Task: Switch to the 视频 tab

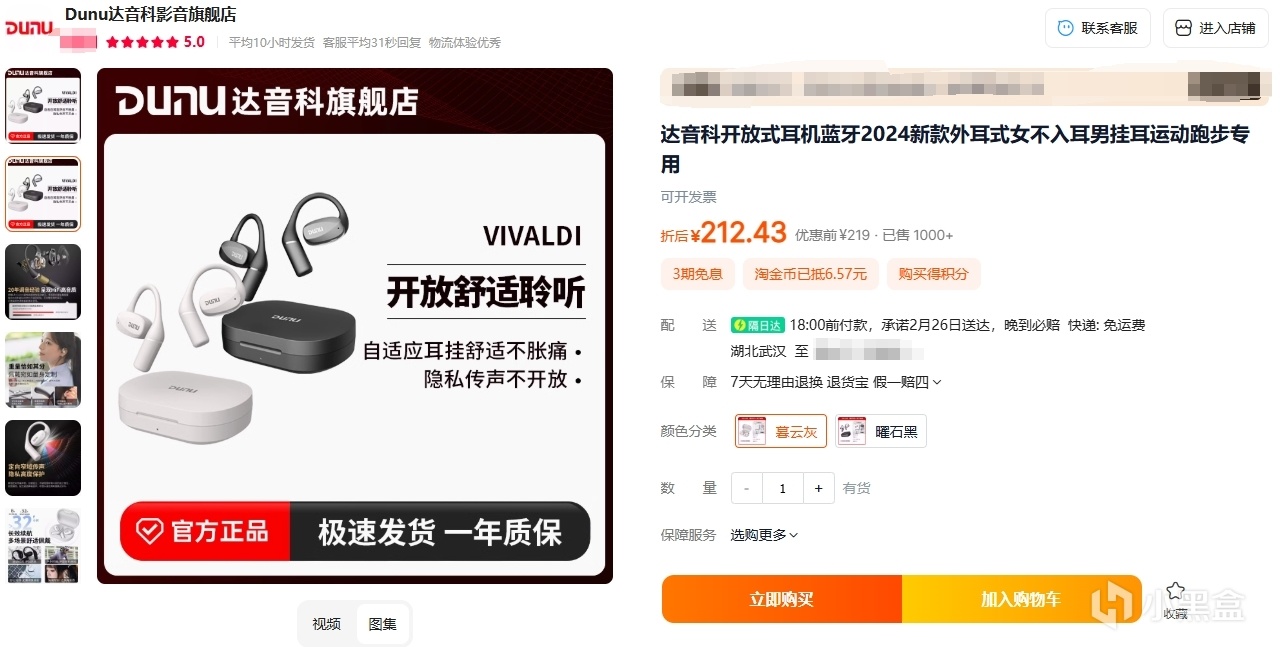Action: 326,624
